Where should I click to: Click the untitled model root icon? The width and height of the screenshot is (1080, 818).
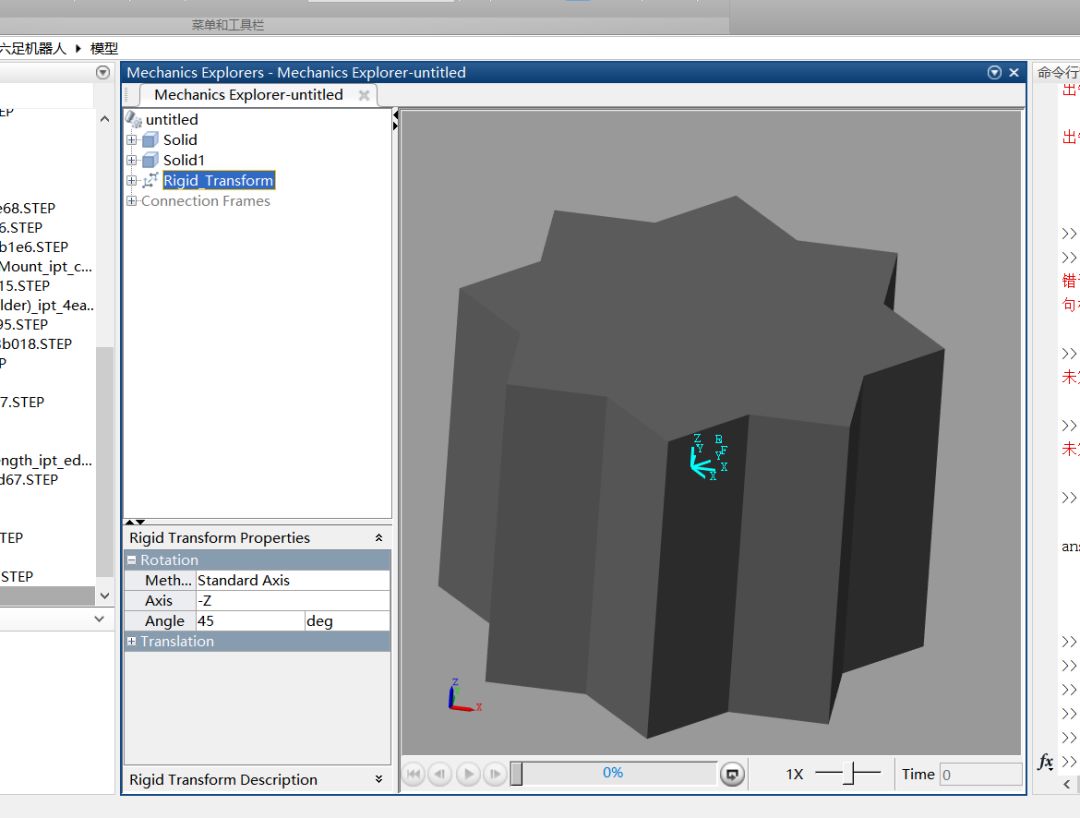pyautogui.click(x=134, y=119)
